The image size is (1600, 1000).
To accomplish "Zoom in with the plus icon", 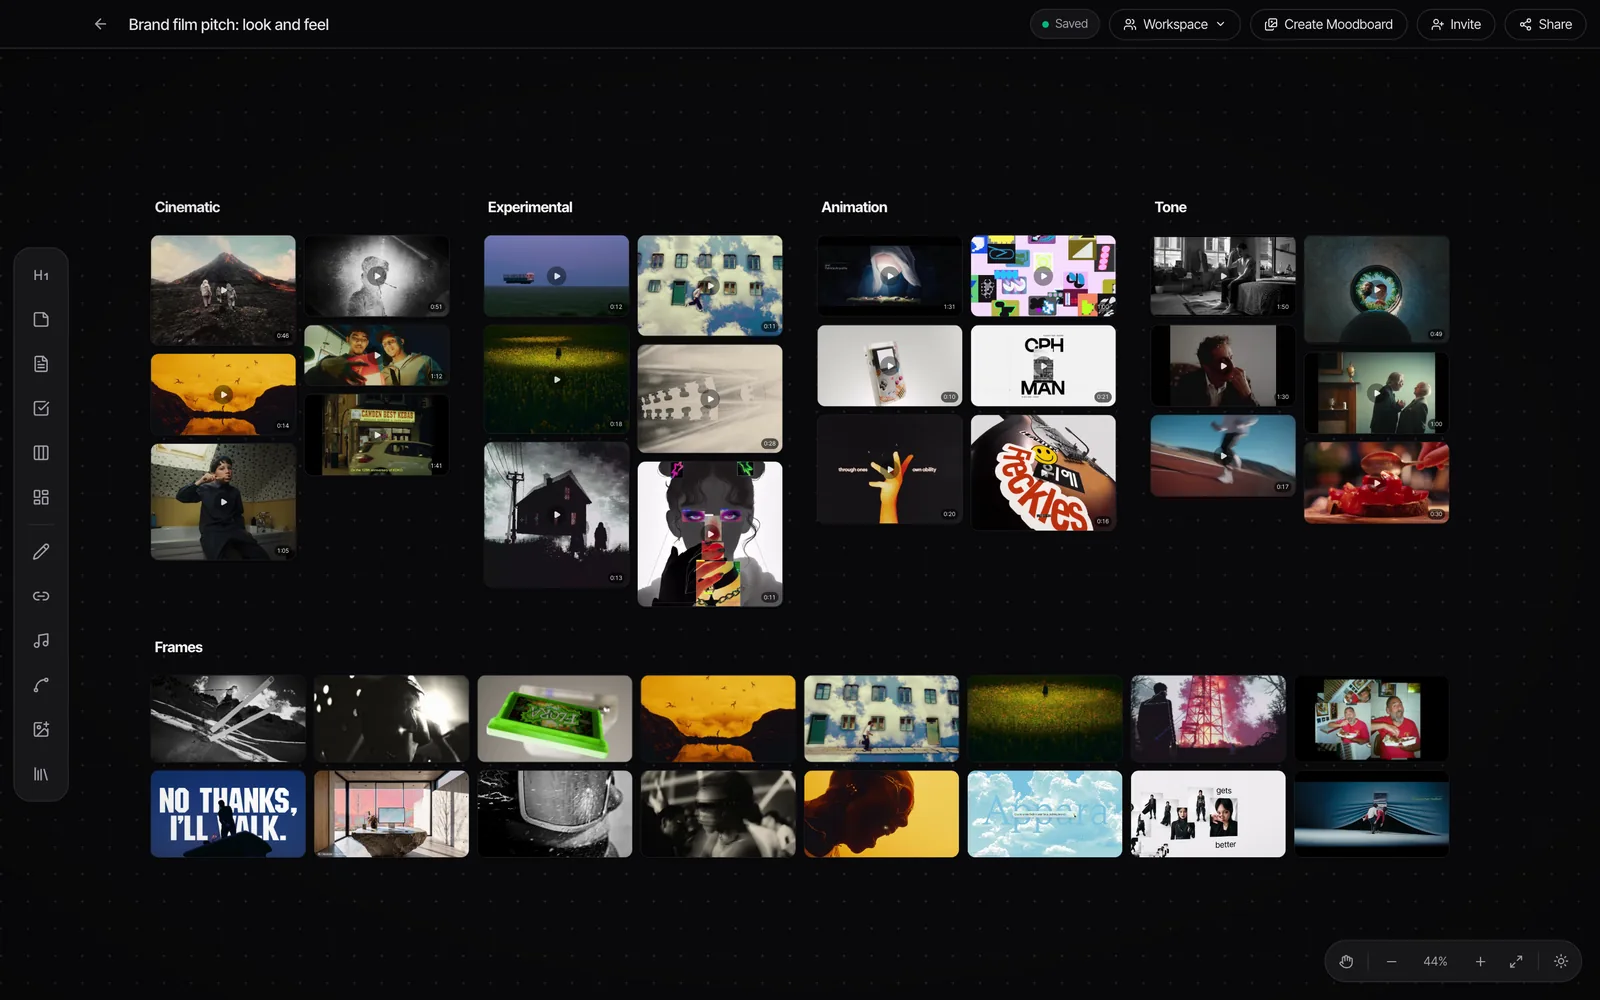I will [1480, 961].
